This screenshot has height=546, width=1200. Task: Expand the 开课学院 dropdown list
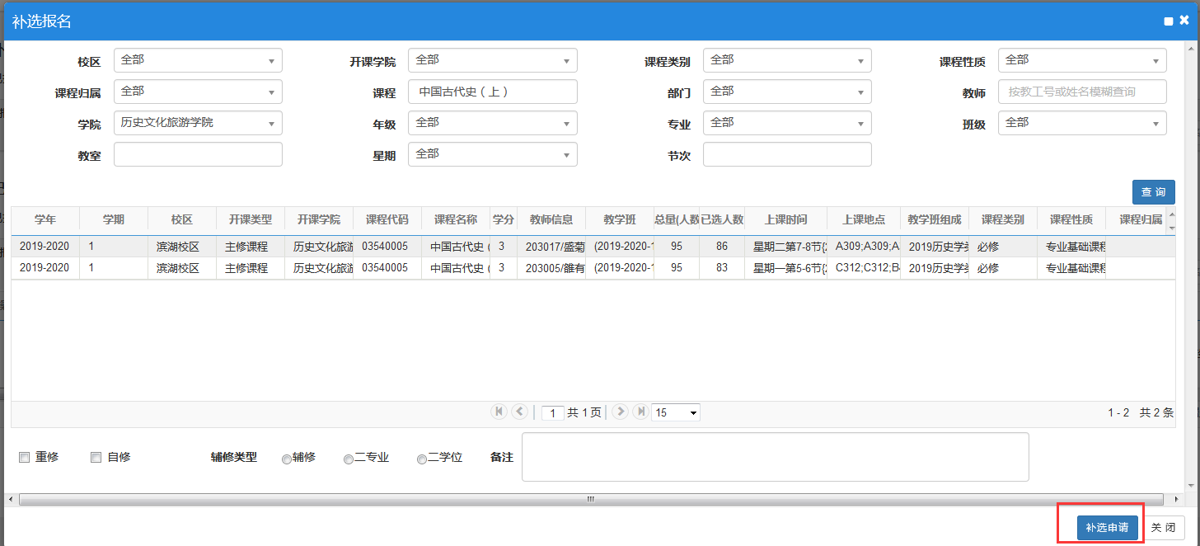coord(492,61)
